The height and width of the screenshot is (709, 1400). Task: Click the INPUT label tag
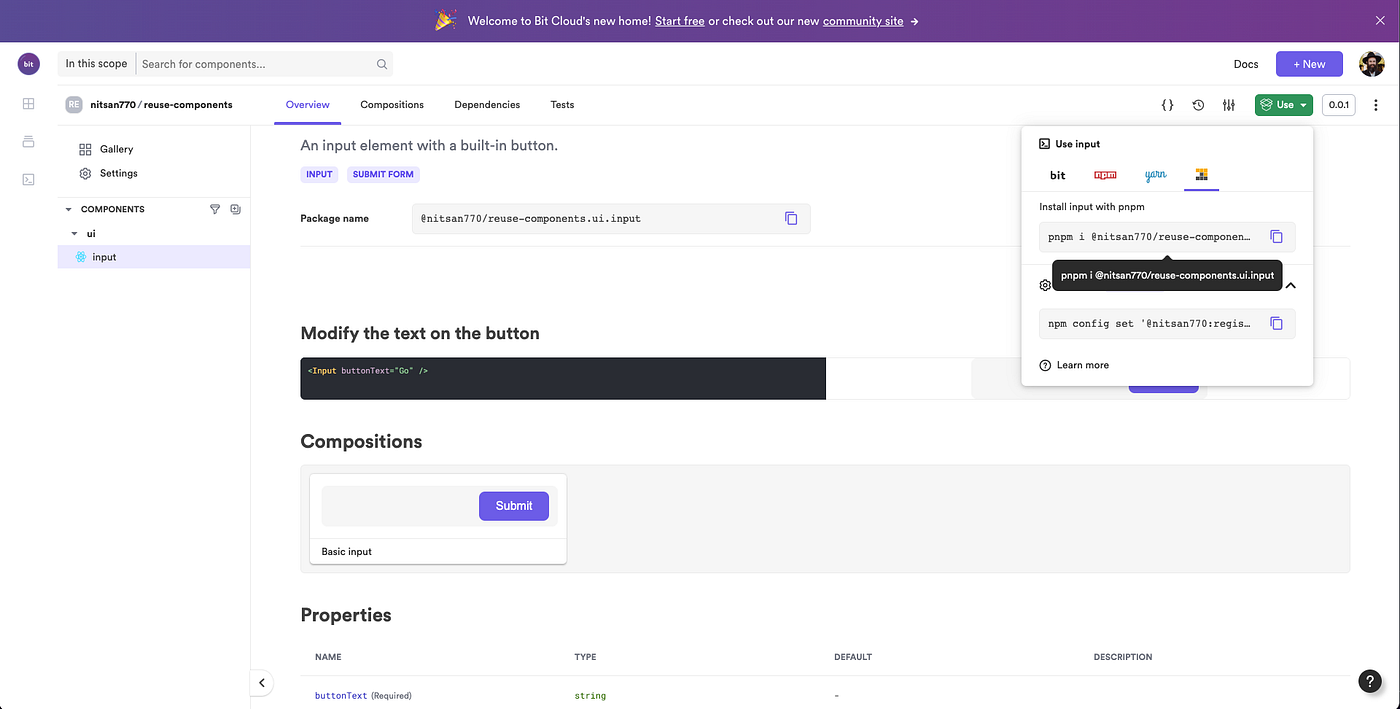(x=319, y=174)
